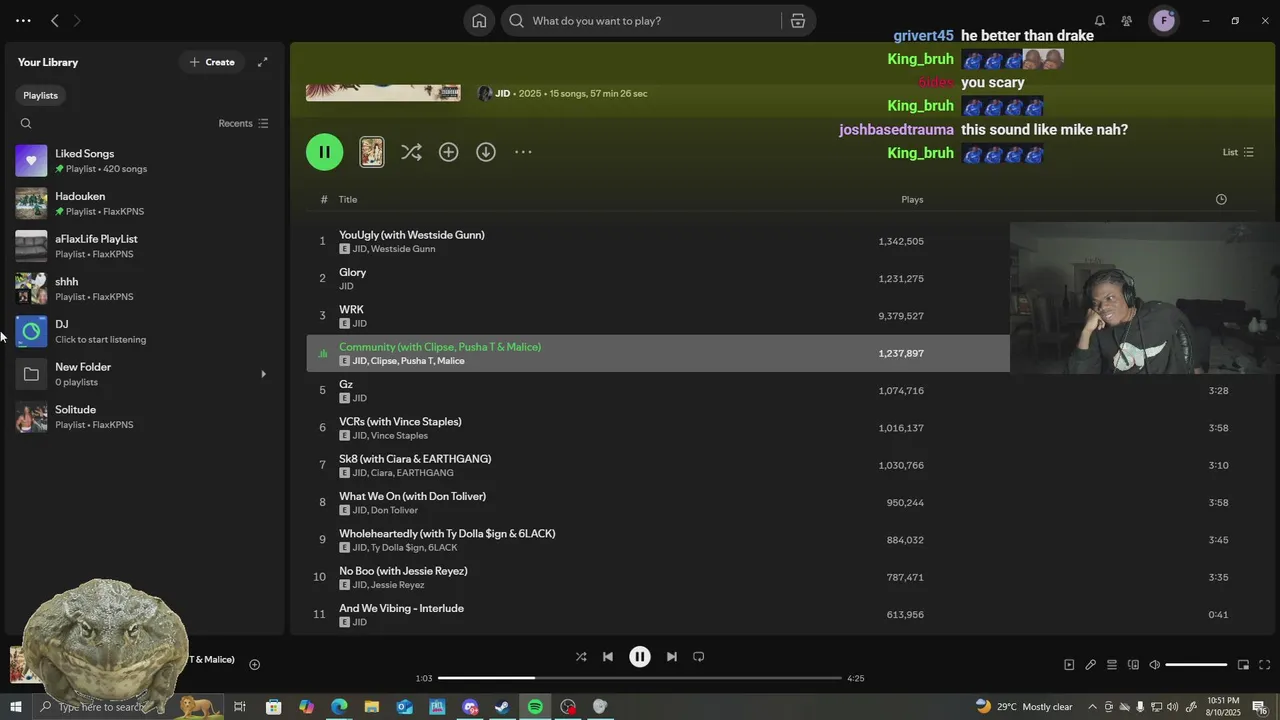This screenshot has width=1280, height=720.
Task: Open Spotify from the Windows taskbar
Action: click(536, 707)
